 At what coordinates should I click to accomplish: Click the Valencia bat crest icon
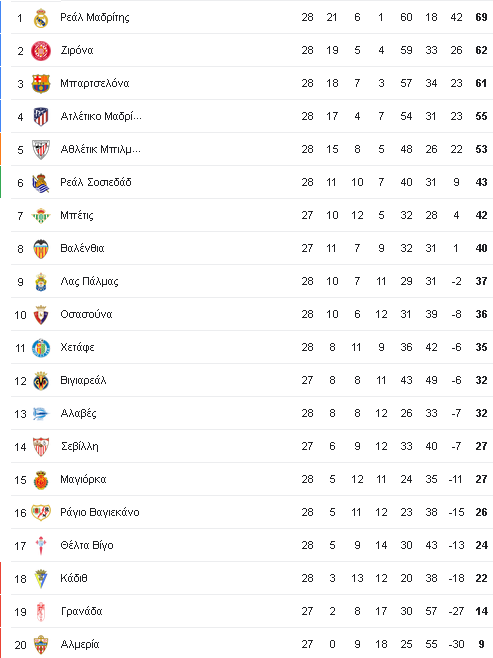(41, 249)
